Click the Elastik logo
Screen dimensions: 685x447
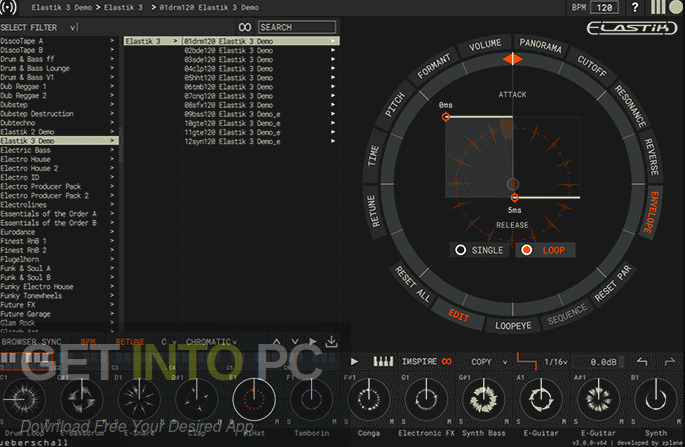(631, 28)
